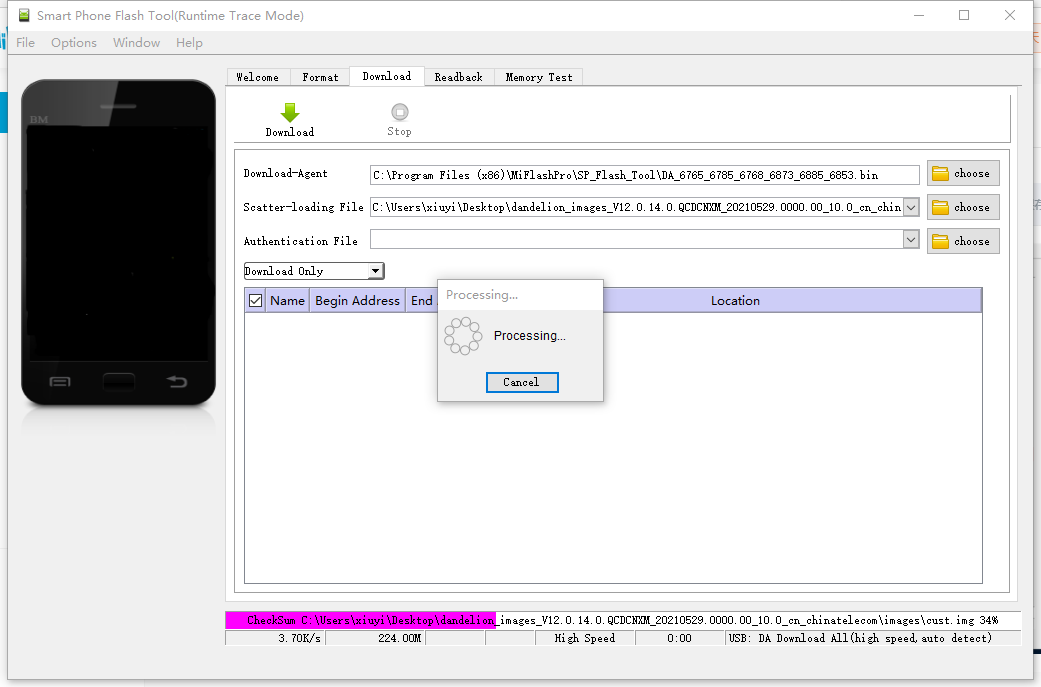
Task: Open the File menu
Action: (25, 42)
